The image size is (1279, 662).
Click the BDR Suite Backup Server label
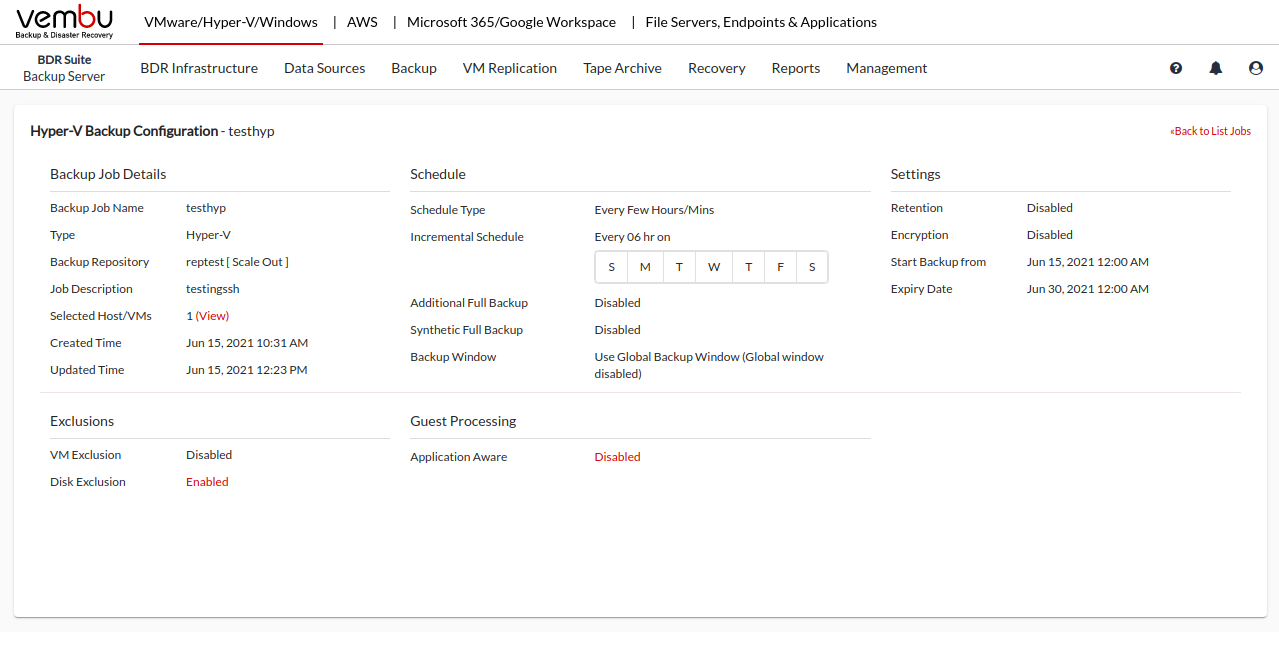coord(64,68)
